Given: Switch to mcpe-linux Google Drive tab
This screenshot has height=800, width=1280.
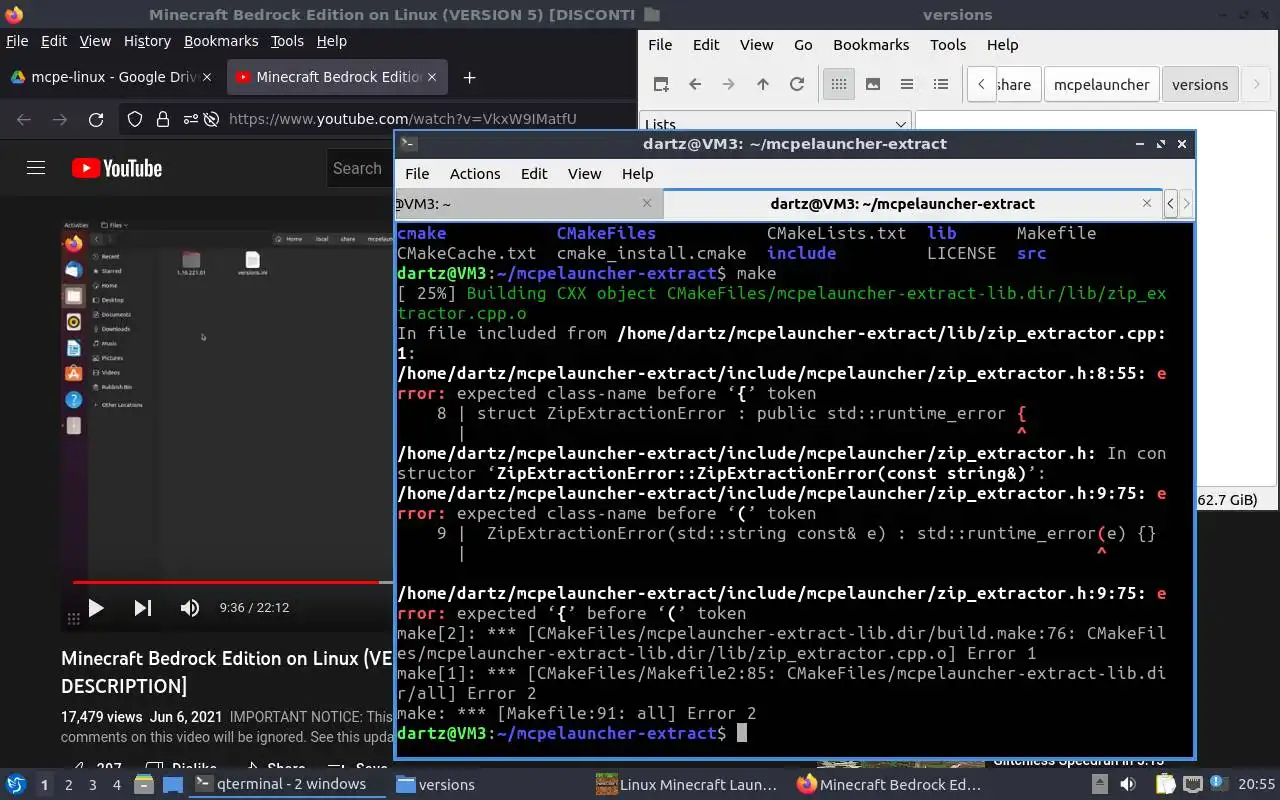Looking at the screenshot, I should coord(110,77).
